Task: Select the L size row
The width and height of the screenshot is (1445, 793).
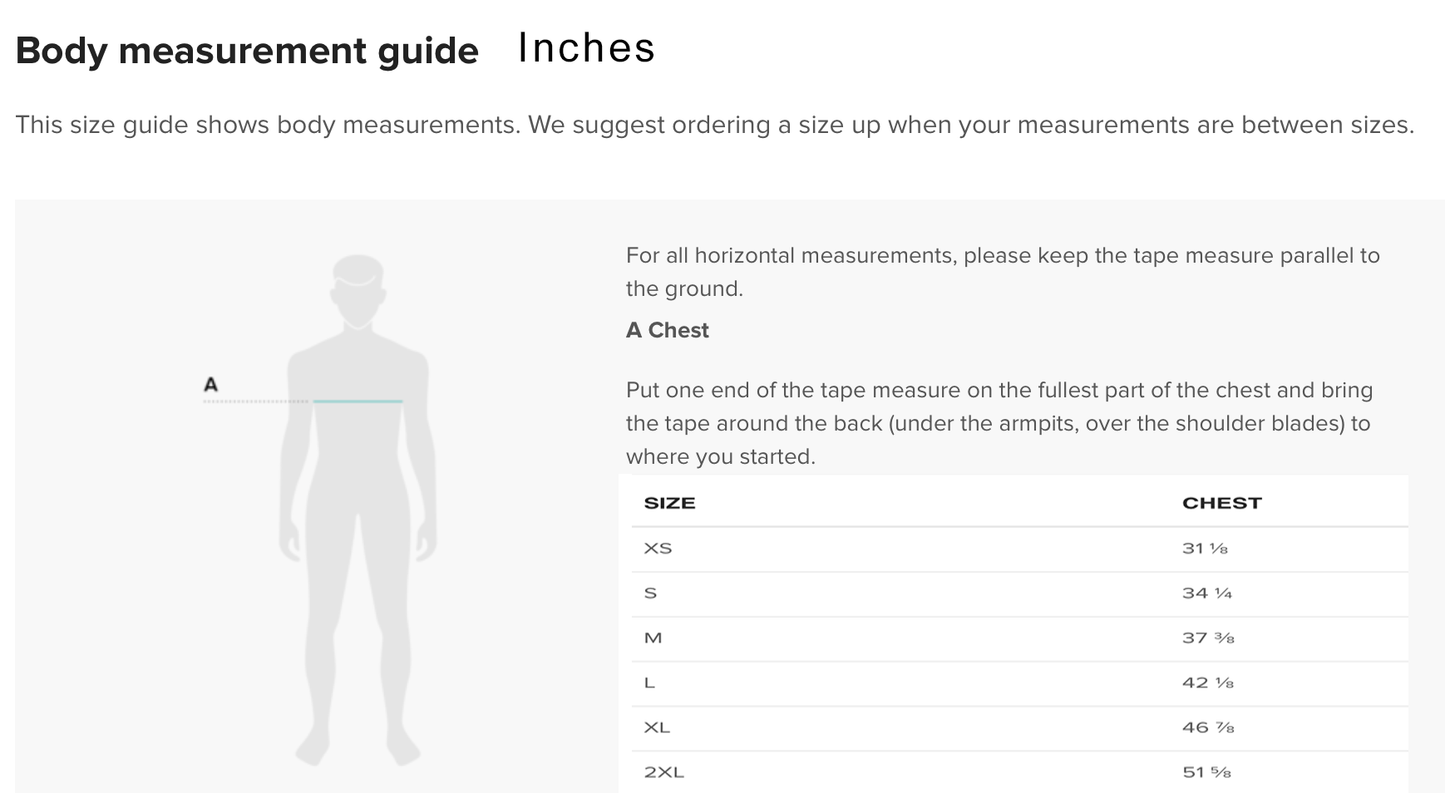Action: coord(1019,684)
